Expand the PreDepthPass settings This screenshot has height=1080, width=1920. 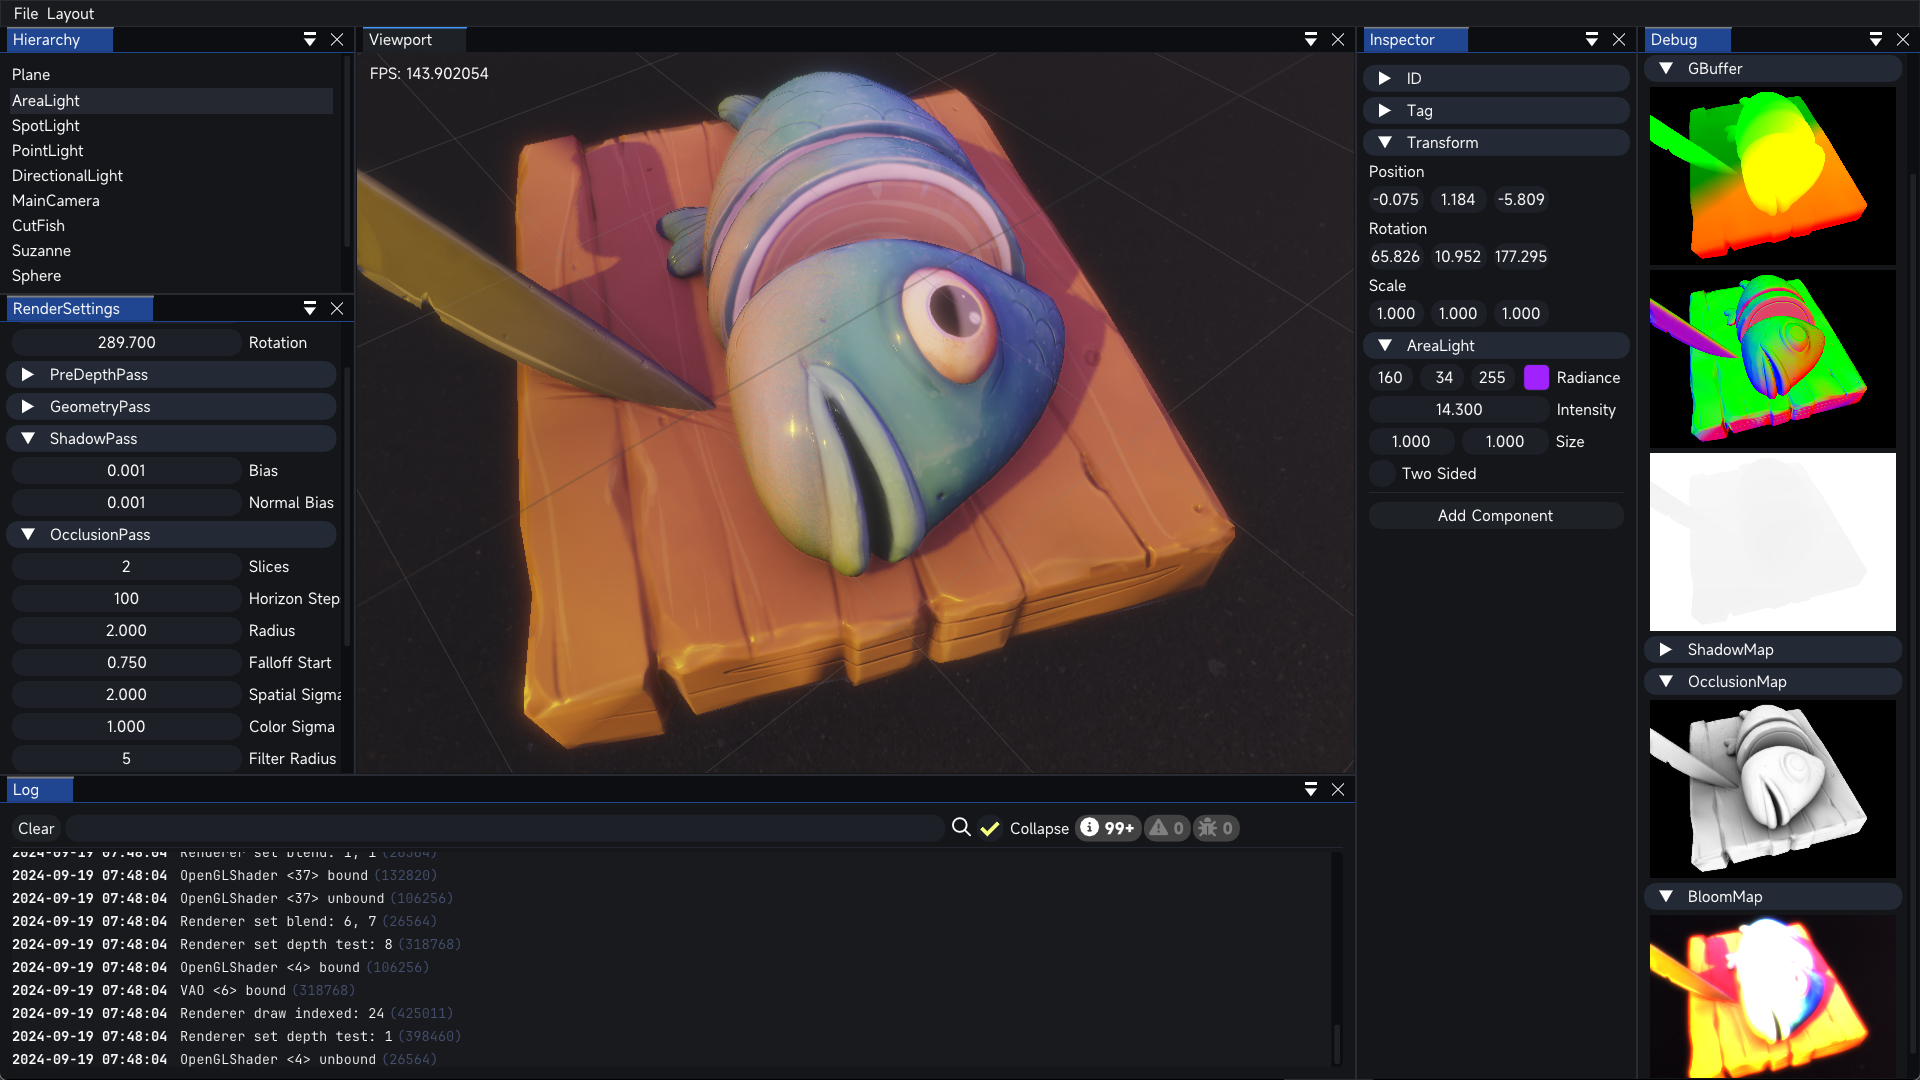[x=172, y=375]
